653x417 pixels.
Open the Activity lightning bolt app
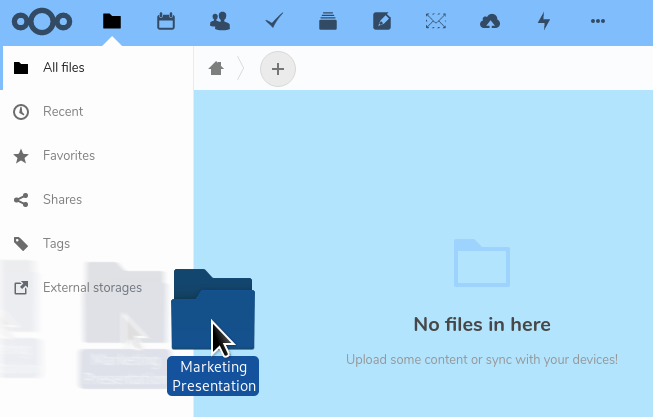point(544,21)
